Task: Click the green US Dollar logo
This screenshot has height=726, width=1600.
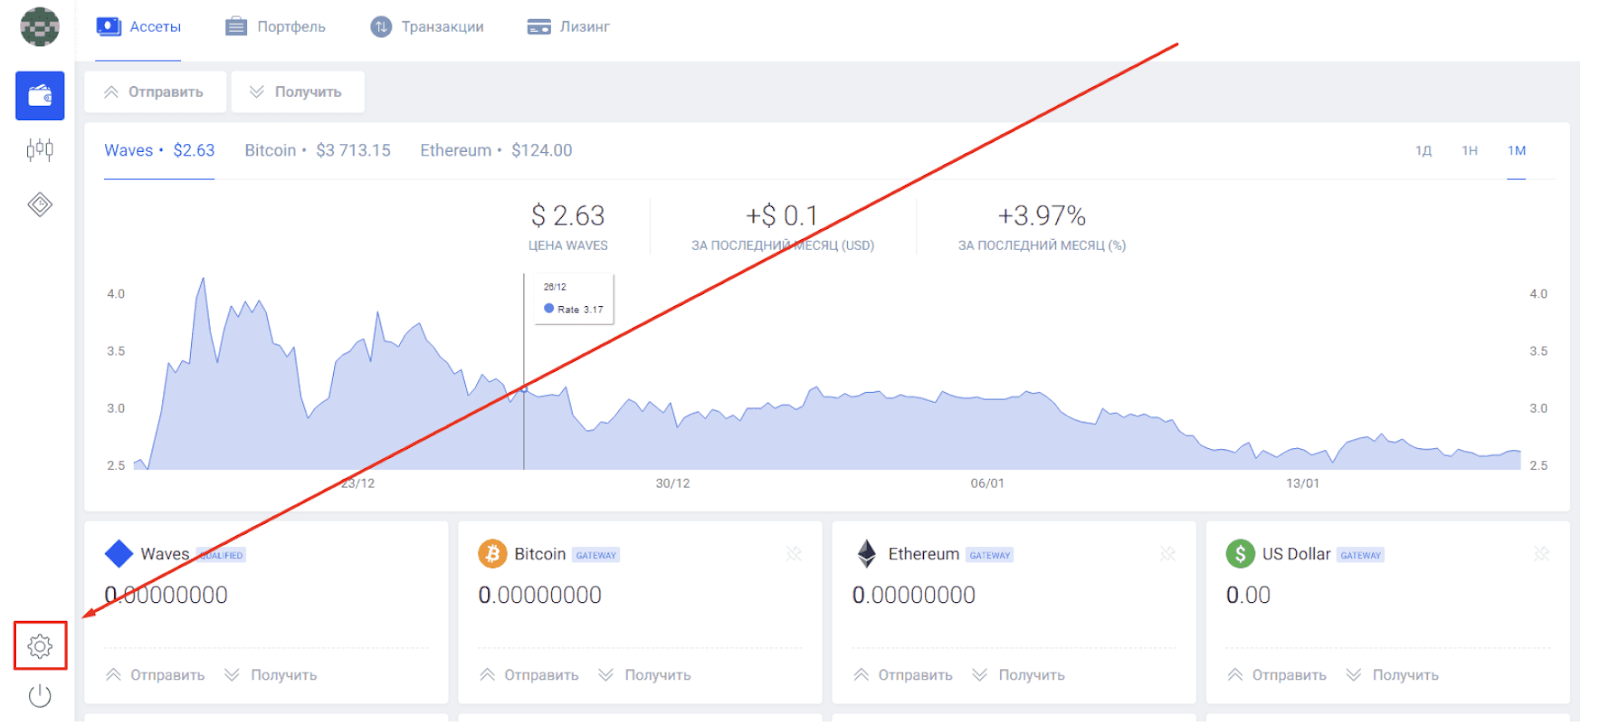Action: 1240,553
